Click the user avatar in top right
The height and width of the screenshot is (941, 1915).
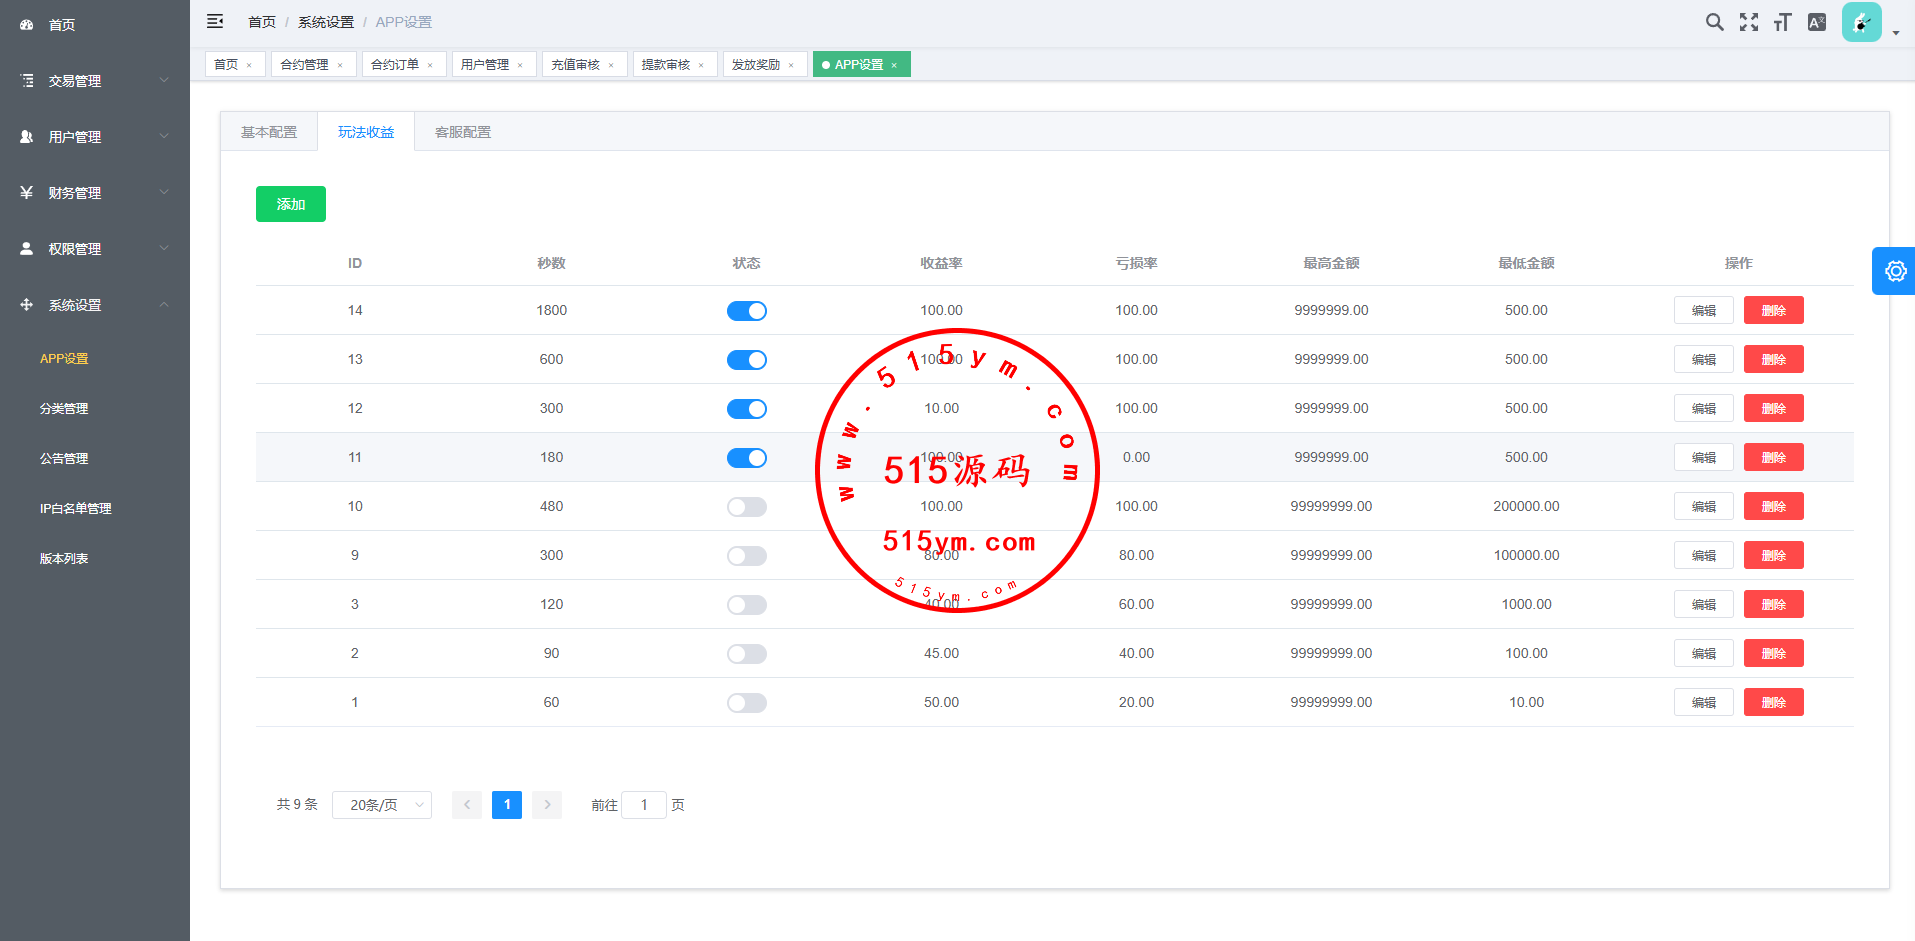1861,22
